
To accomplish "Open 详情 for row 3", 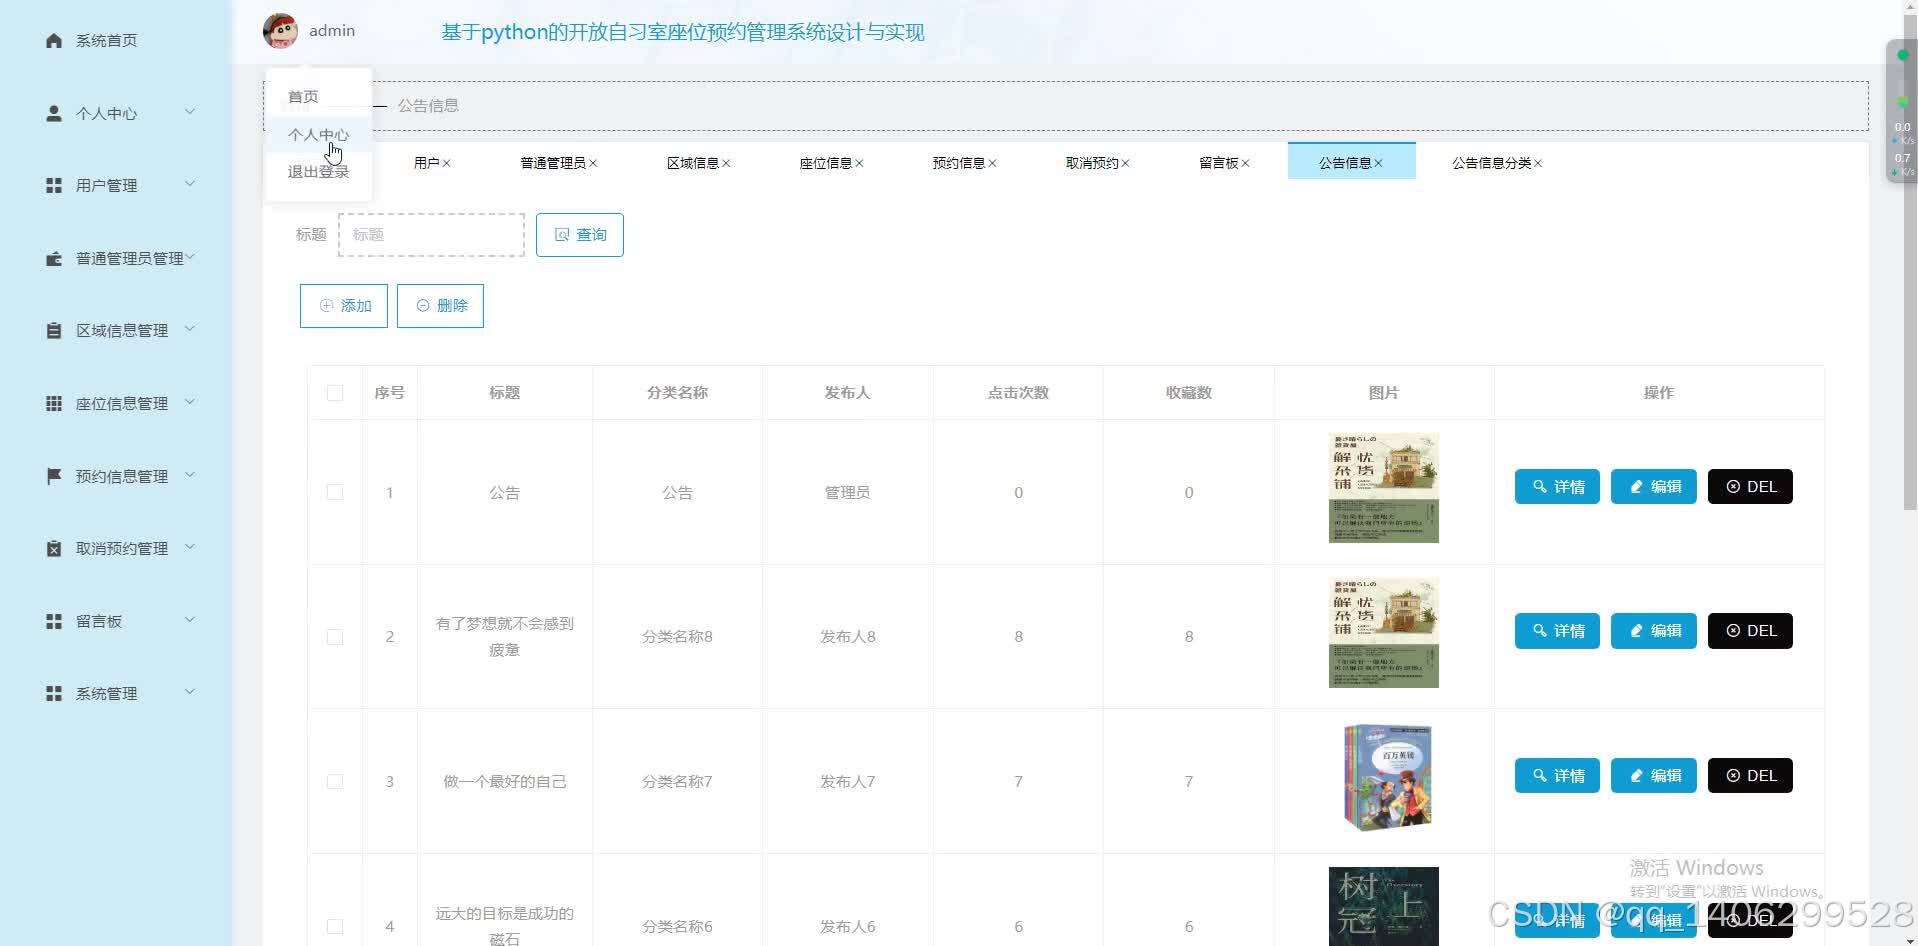I will pyautogui.click(x=1557, y=776).
